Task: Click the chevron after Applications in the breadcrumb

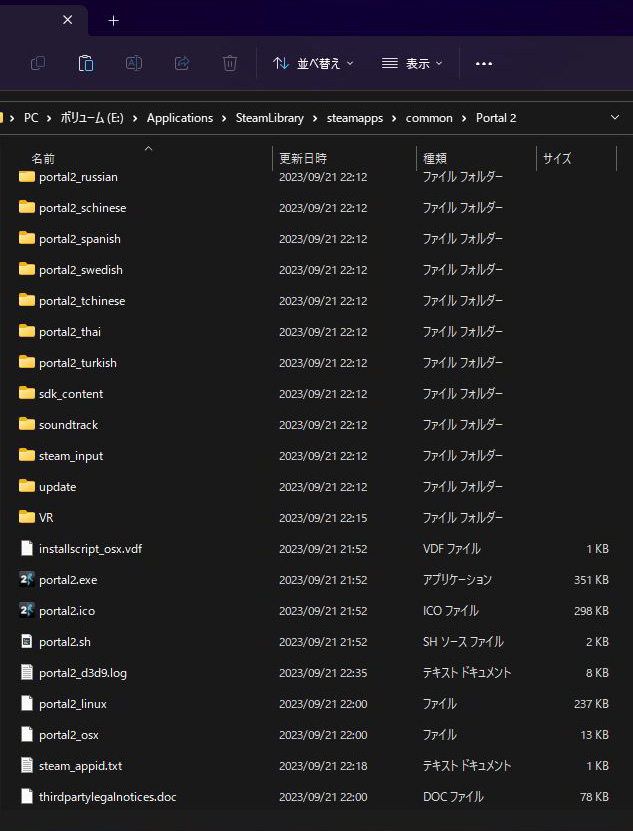Action: point(224,118)
